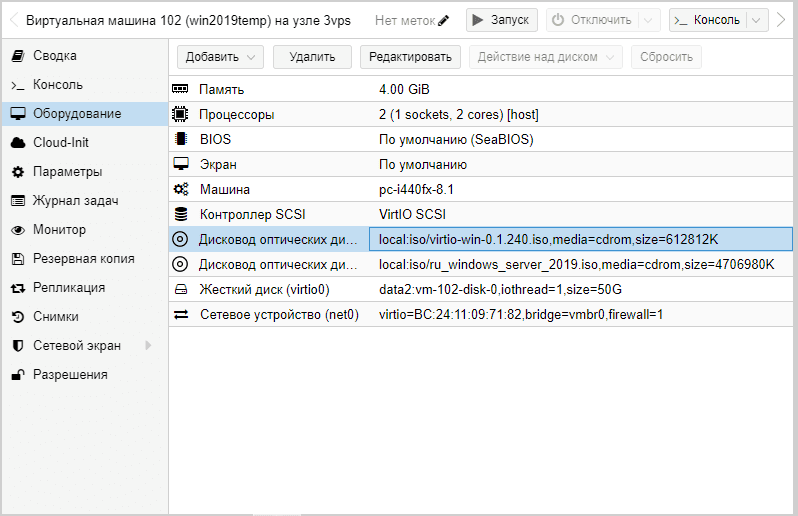Click the Разрешения unlock icon

(x=18, y=375)
